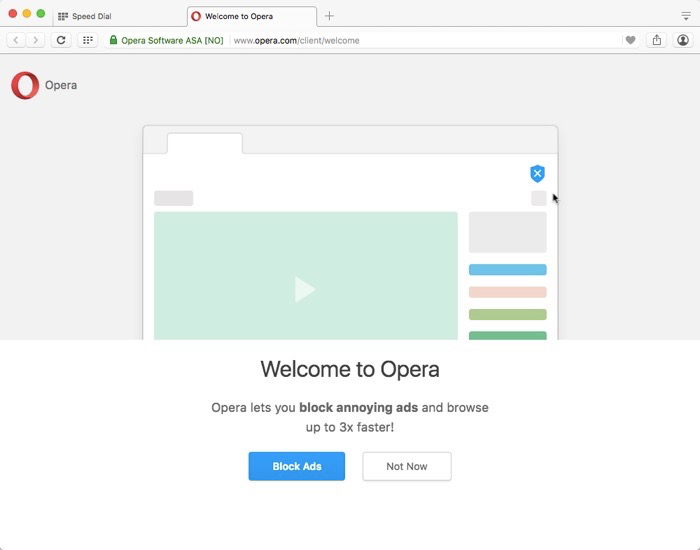This screenshot has width=700, height=550.
Task: Click the Welcome to Opera heading
Action: coord(350,369)
